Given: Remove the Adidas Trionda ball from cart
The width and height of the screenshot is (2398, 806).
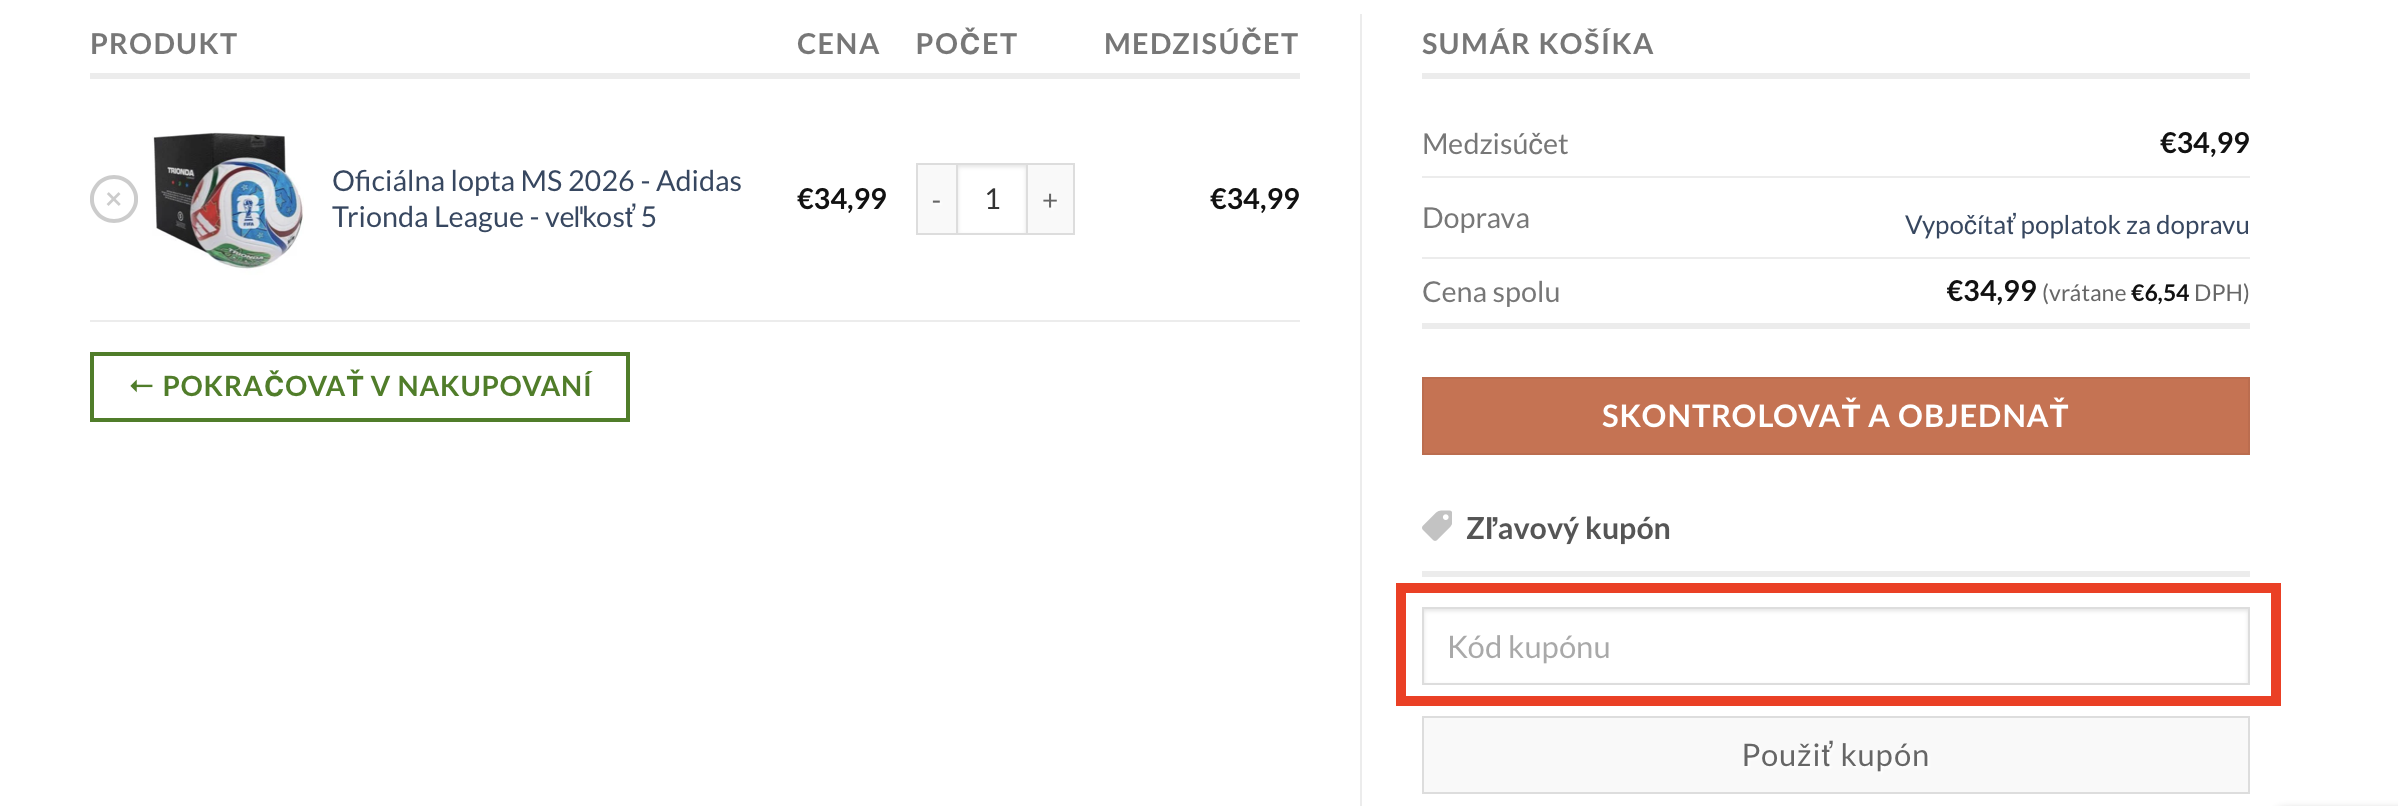Looking at the screenshot, I should [x=114, y=199].
